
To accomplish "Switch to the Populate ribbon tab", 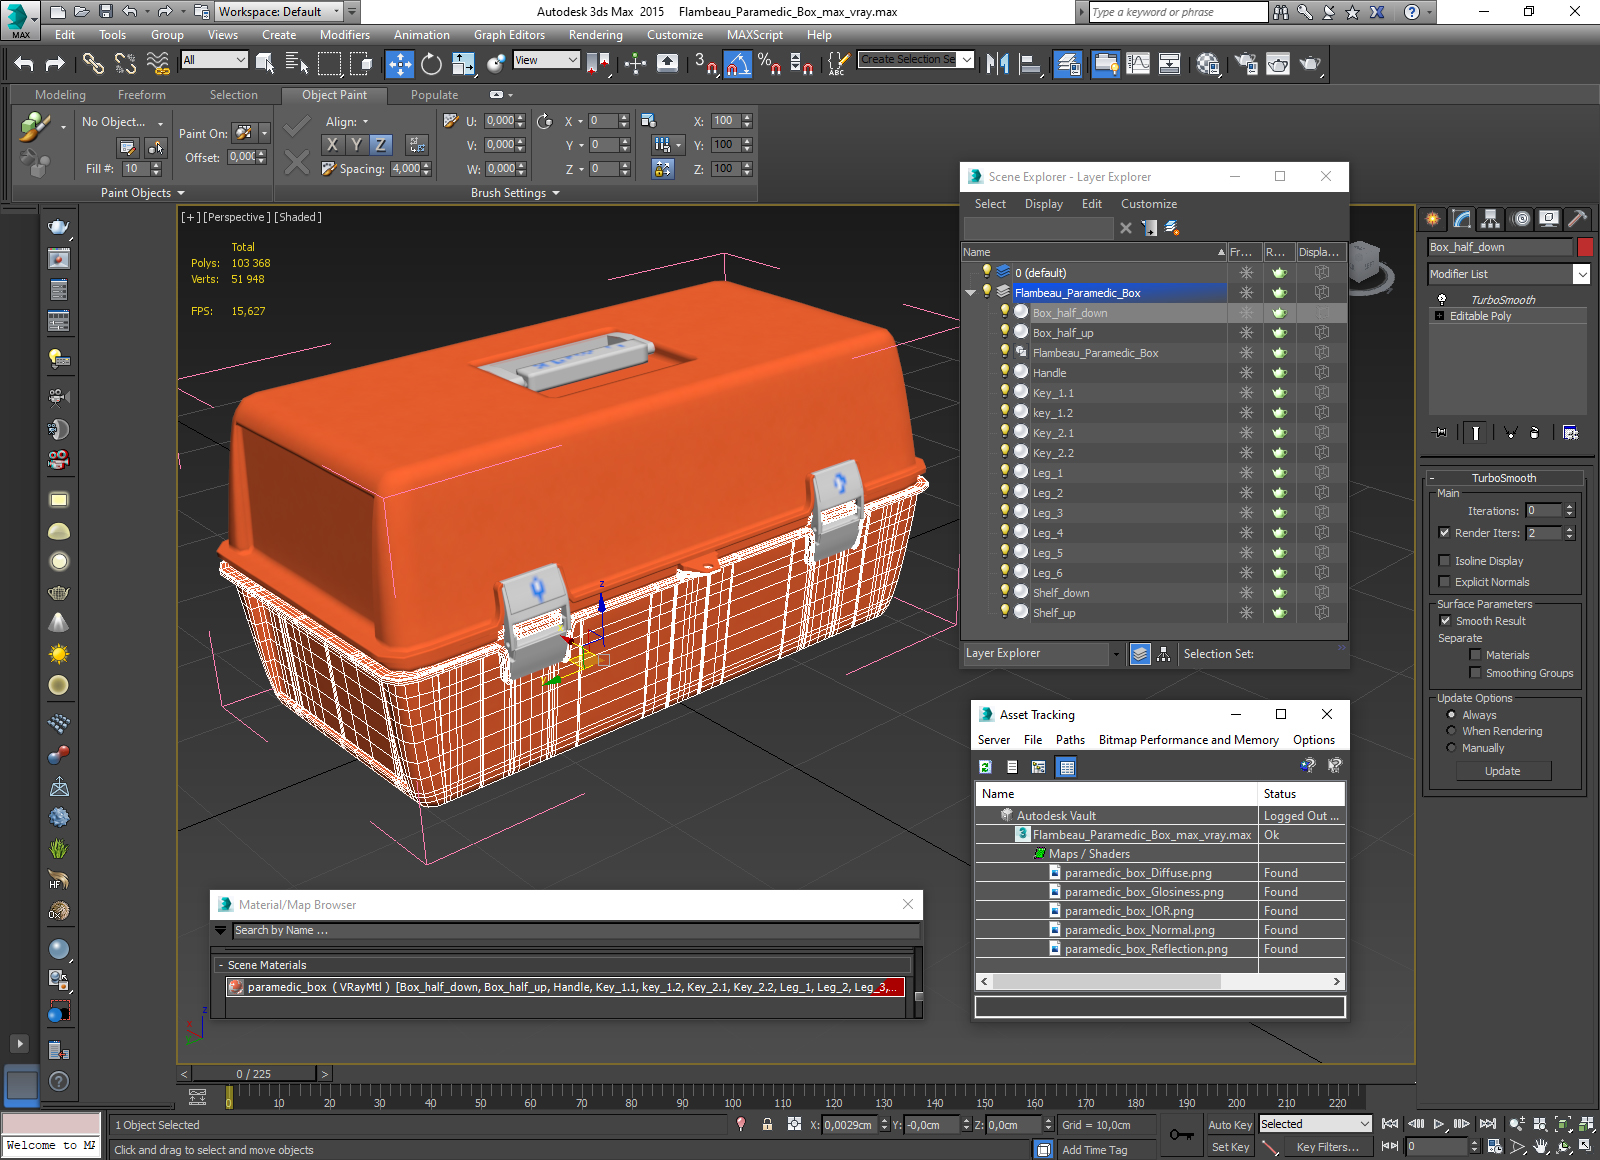I will (434, 95).
